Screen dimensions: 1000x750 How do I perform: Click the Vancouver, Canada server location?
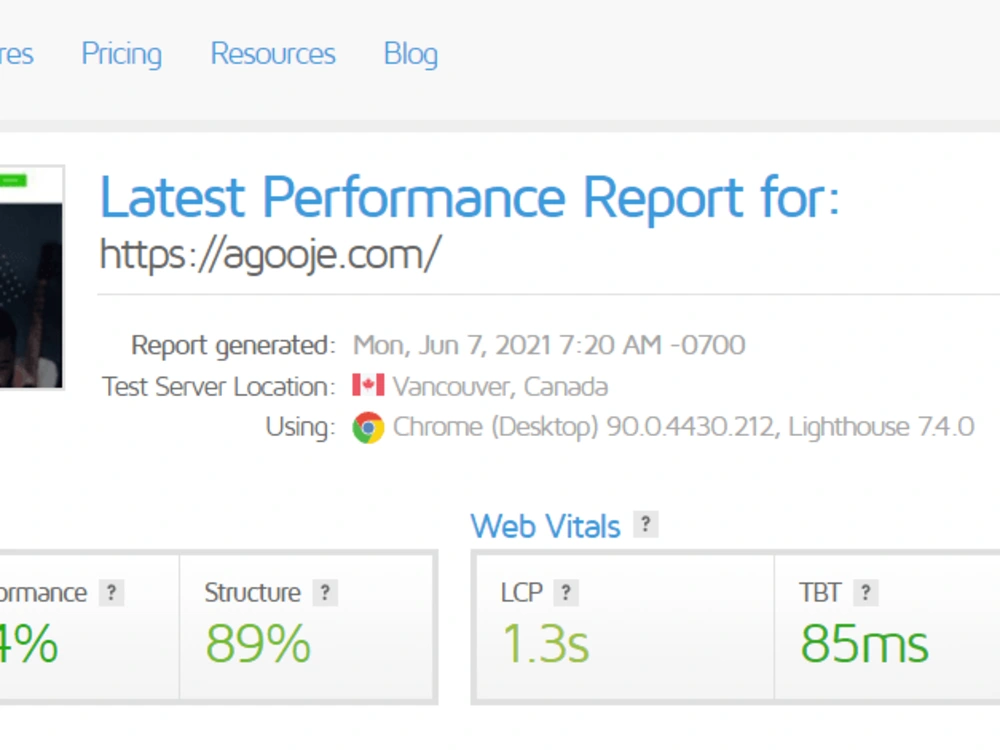(500, 386)
